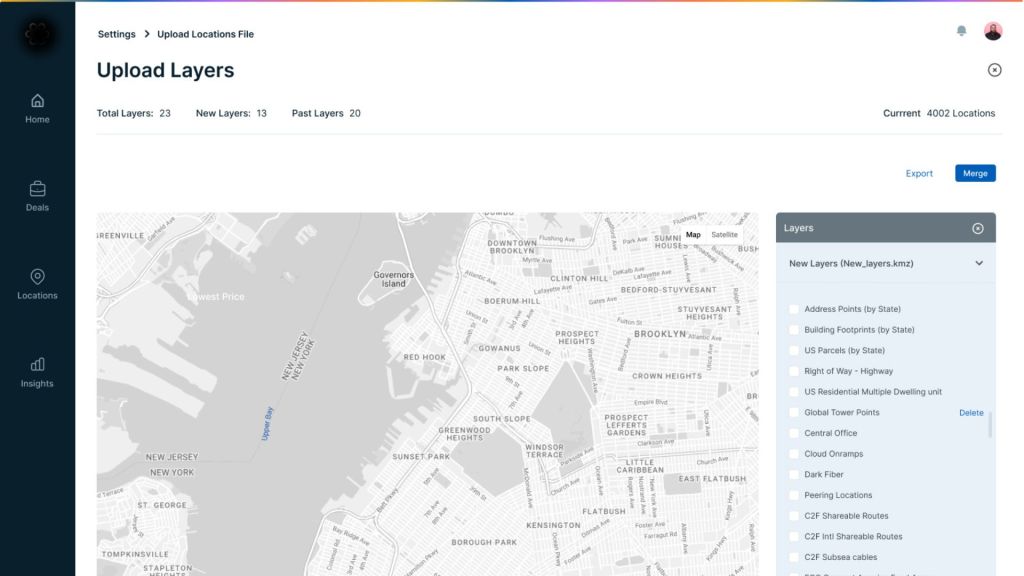Click the Settings breadcrumb link

click(x=116, y=34)
